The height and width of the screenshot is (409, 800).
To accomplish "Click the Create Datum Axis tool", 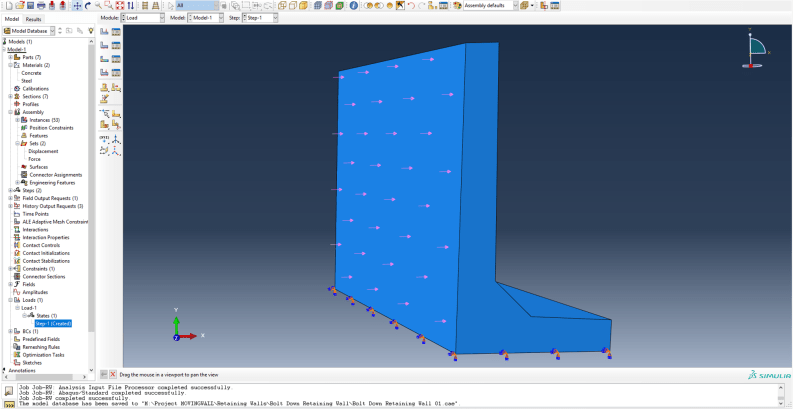I will [116, 139].
